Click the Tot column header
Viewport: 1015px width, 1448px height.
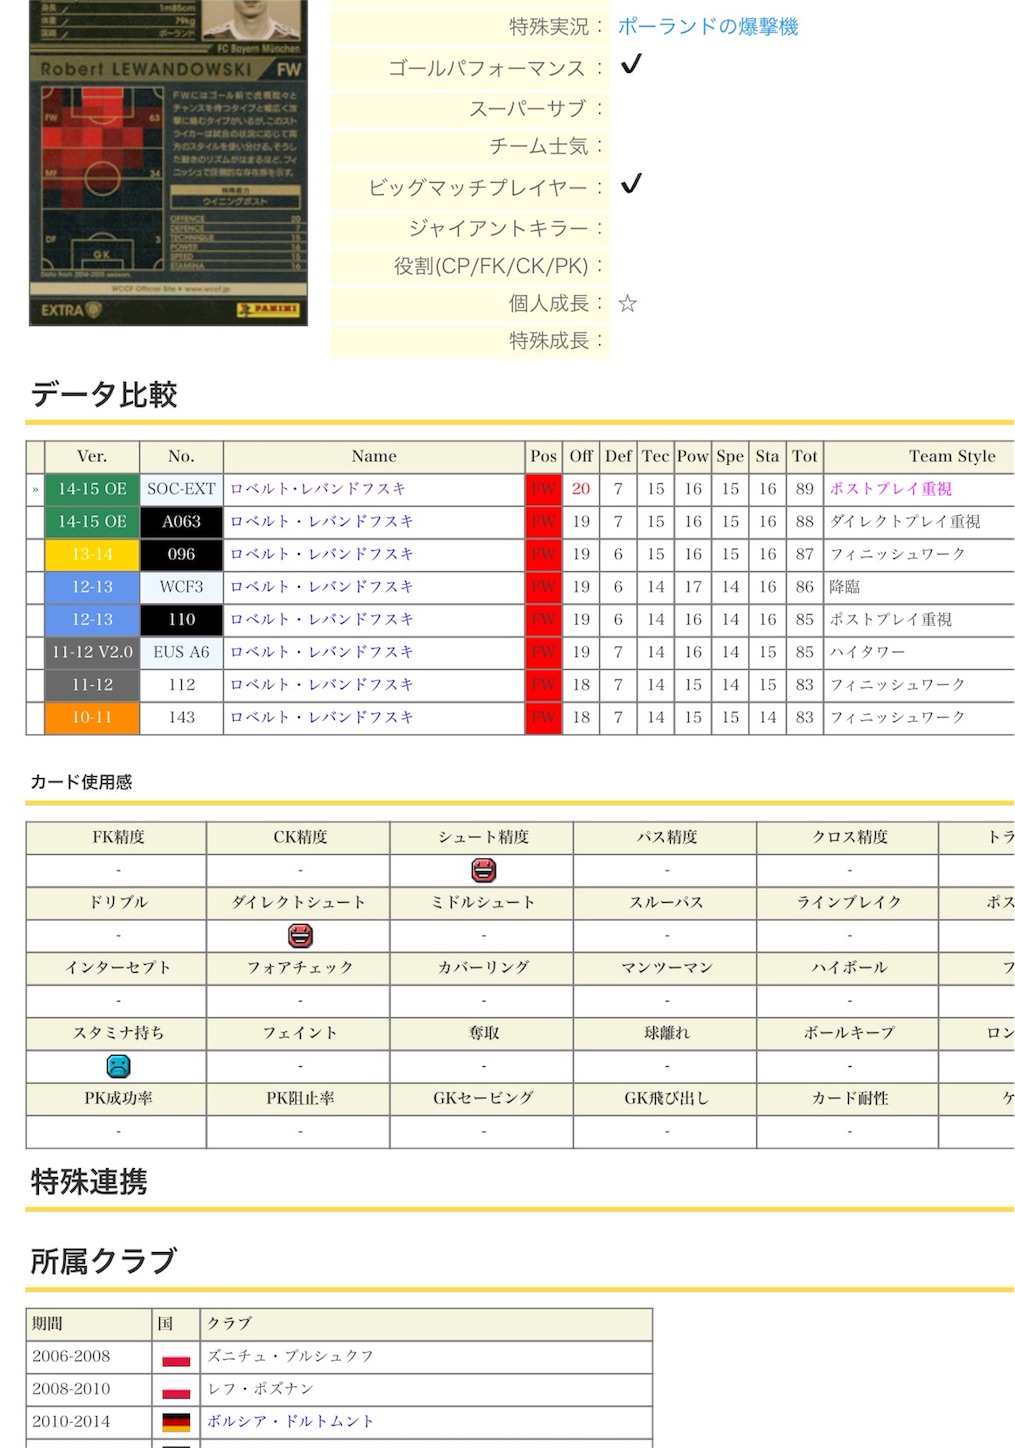[x=805, y=456]
